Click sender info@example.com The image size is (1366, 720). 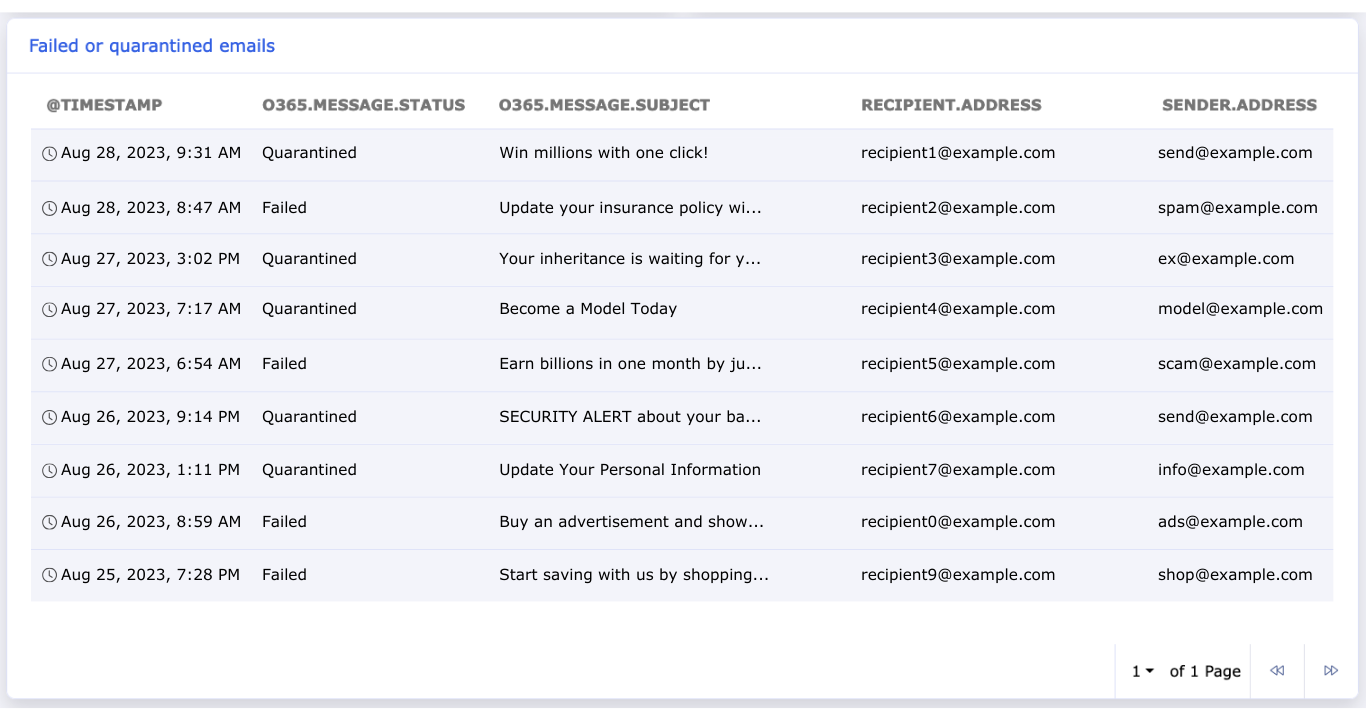[x=1231, y=470]
